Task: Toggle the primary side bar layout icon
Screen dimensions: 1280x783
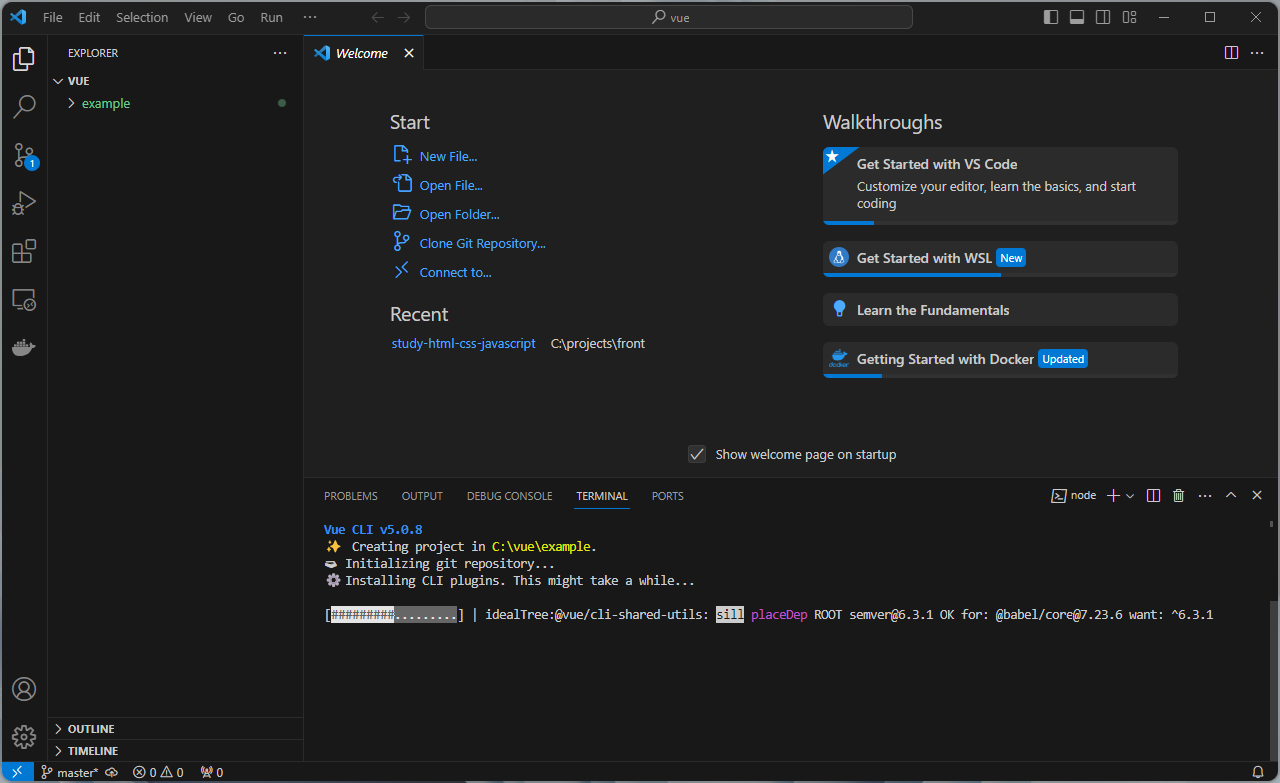Action: tap(1051, 17)
